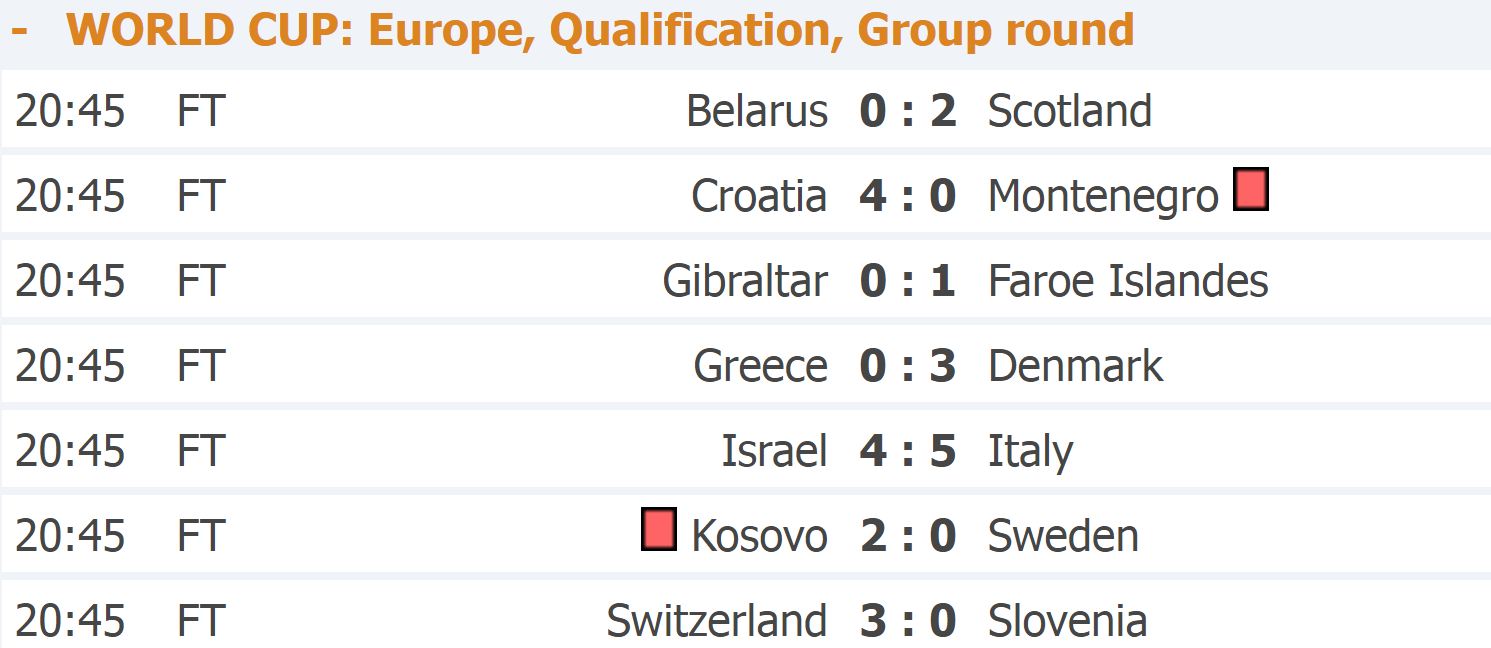1491x648 pixels.
Task: Open the Scotland team link
Action: pyautogui.click(x=1069, y=111)
